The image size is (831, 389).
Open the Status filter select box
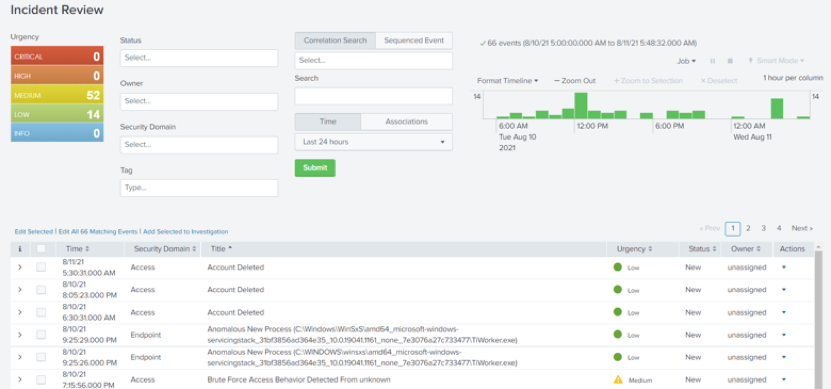pos(199,58)
